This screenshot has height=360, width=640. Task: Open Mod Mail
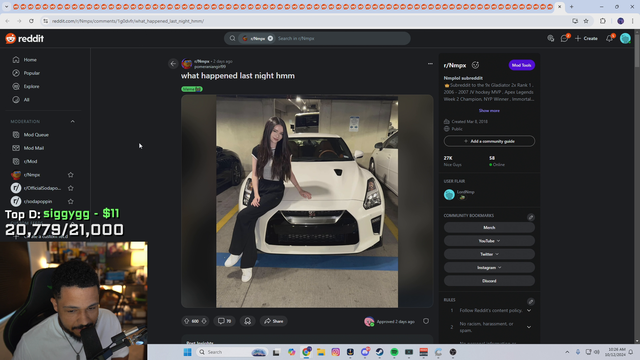pyautogui.click(x=33, y=148)
